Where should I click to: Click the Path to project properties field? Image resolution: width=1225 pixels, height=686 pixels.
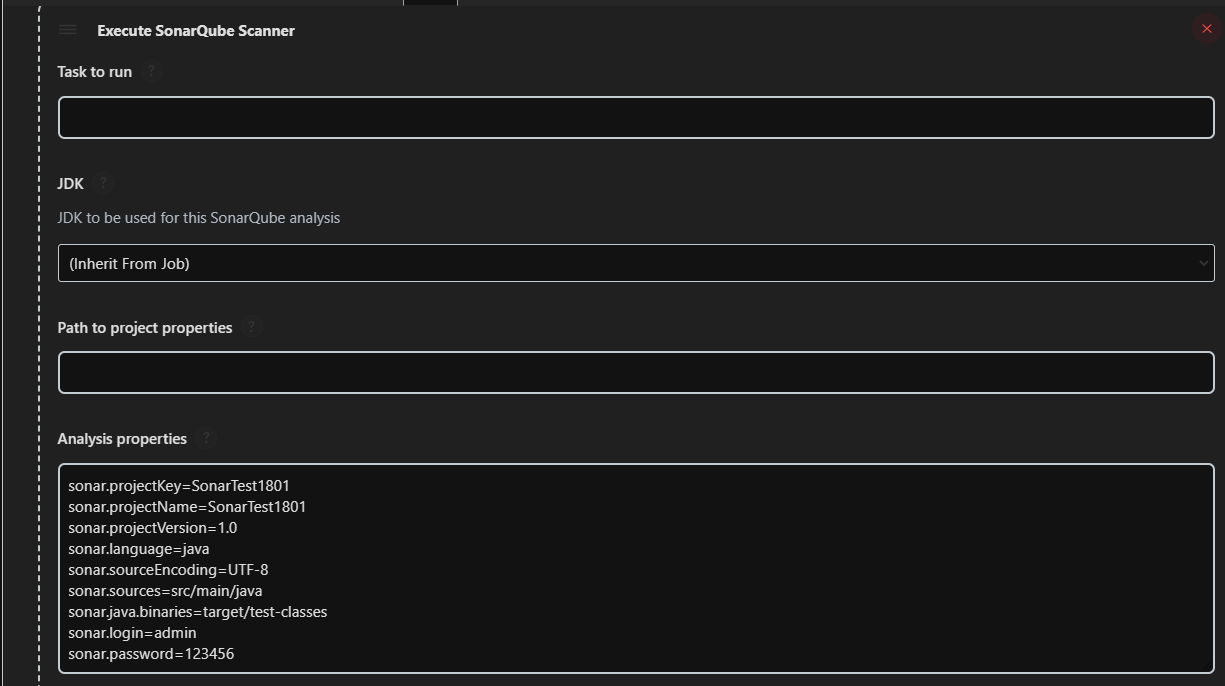pyautogui.click(x=636, y=372)
